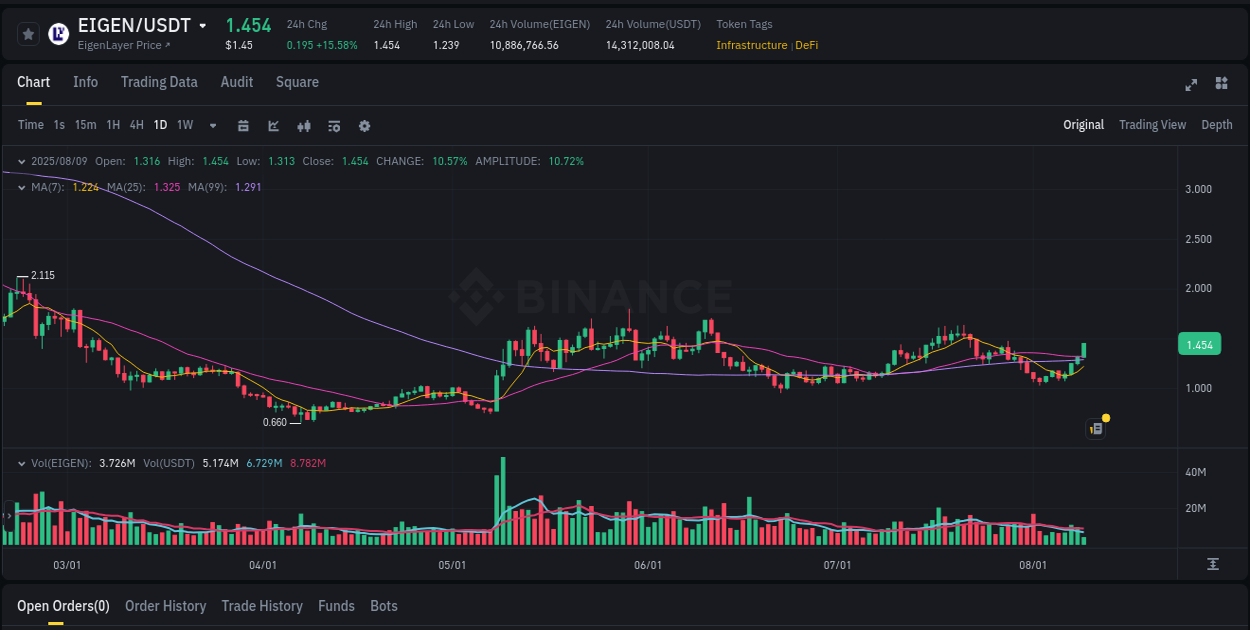Open the Order History tab
The image size is (1250, 630).
coord(165,605)
